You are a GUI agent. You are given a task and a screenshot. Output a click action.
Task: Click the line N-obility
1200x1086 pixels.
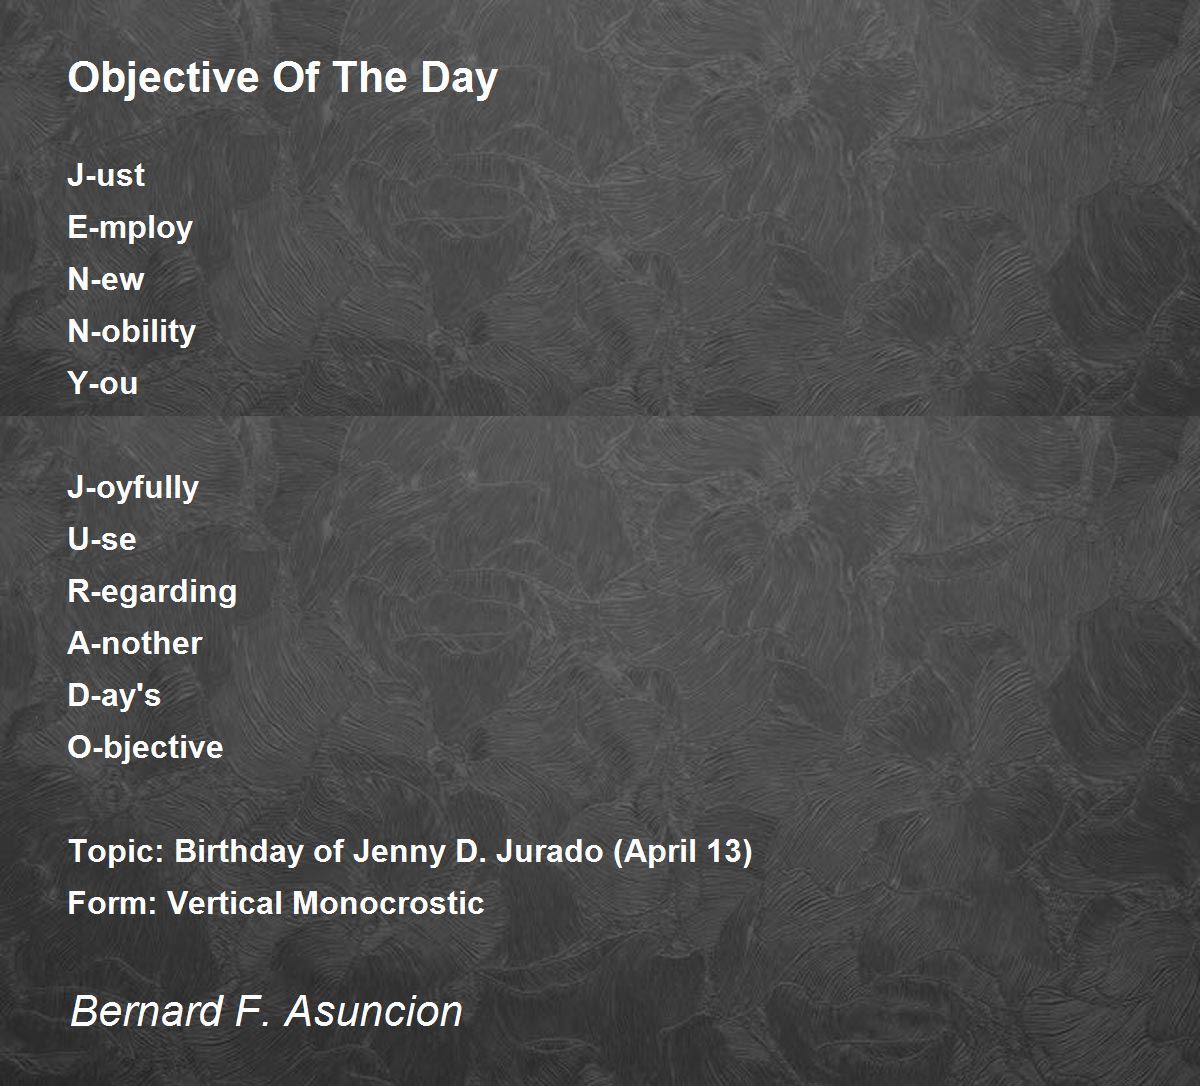132,333
